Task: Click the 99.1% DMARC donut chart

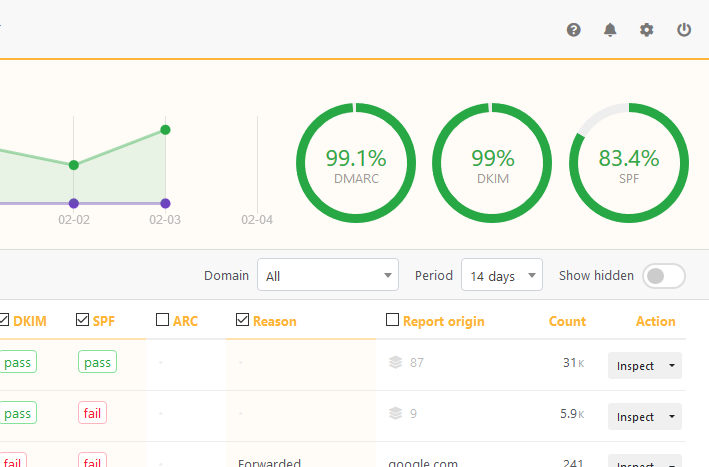Action: point(356,162)
